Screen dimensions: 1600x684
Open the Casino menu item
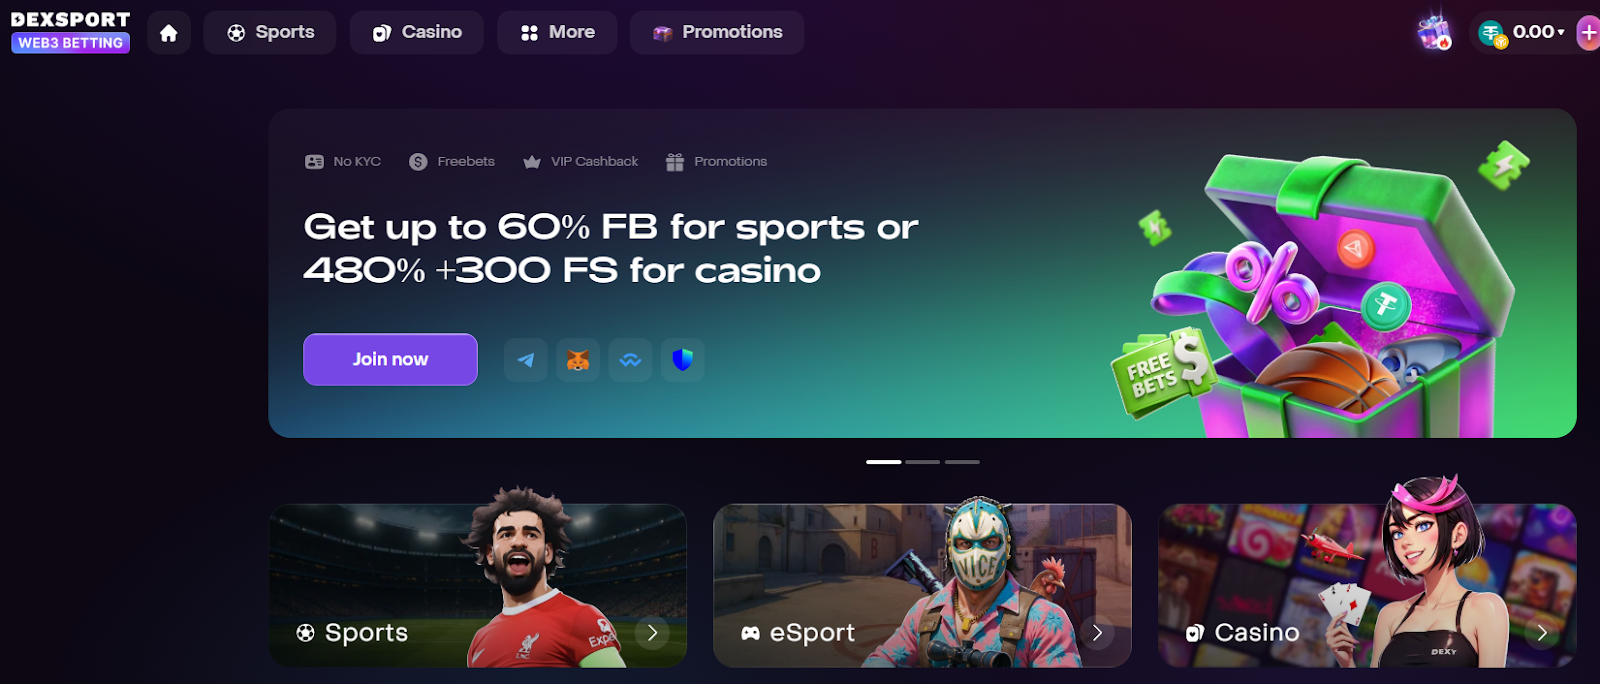coord(417,33)
